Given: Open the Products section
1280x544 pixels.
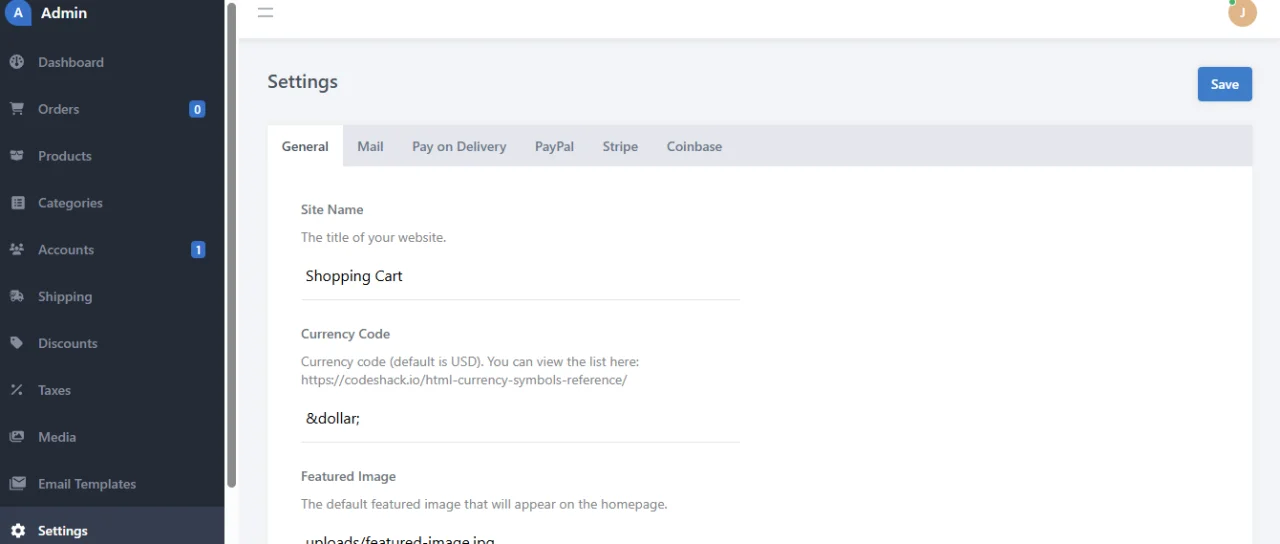Looking at the screenshot, I should 112,156.
